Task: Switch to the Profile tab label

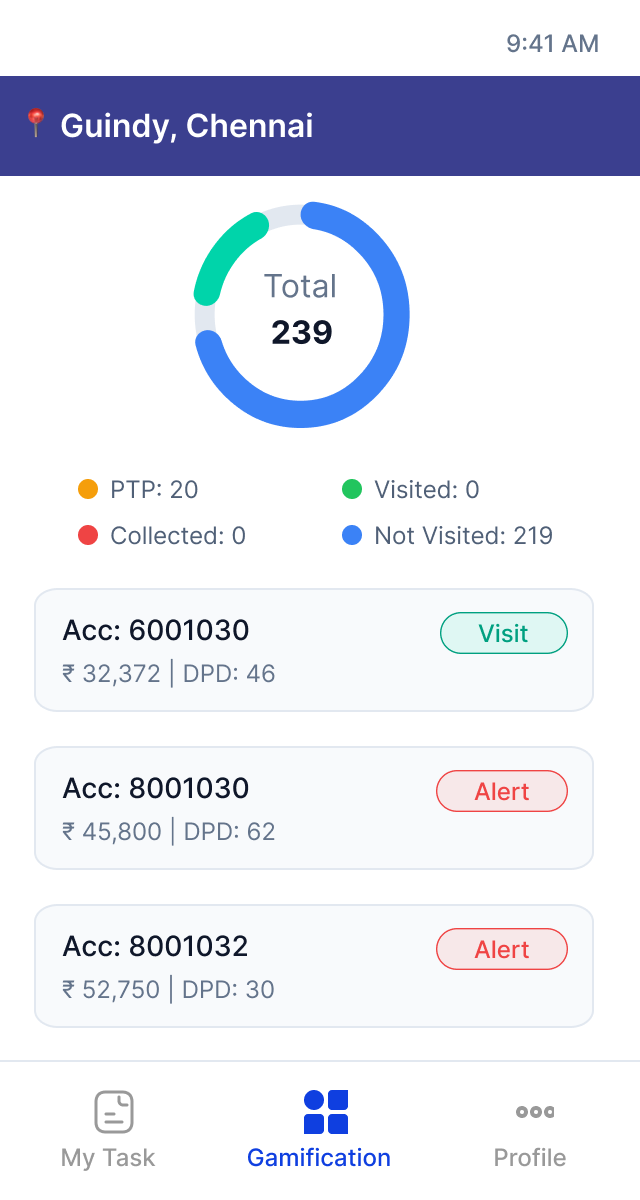Action: coord(530,1158)
